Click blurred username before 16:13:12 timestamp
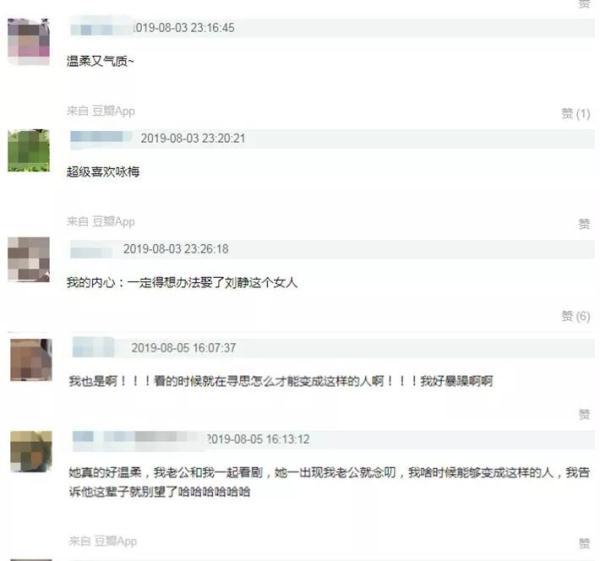600x561 pixels. (139, 439)
